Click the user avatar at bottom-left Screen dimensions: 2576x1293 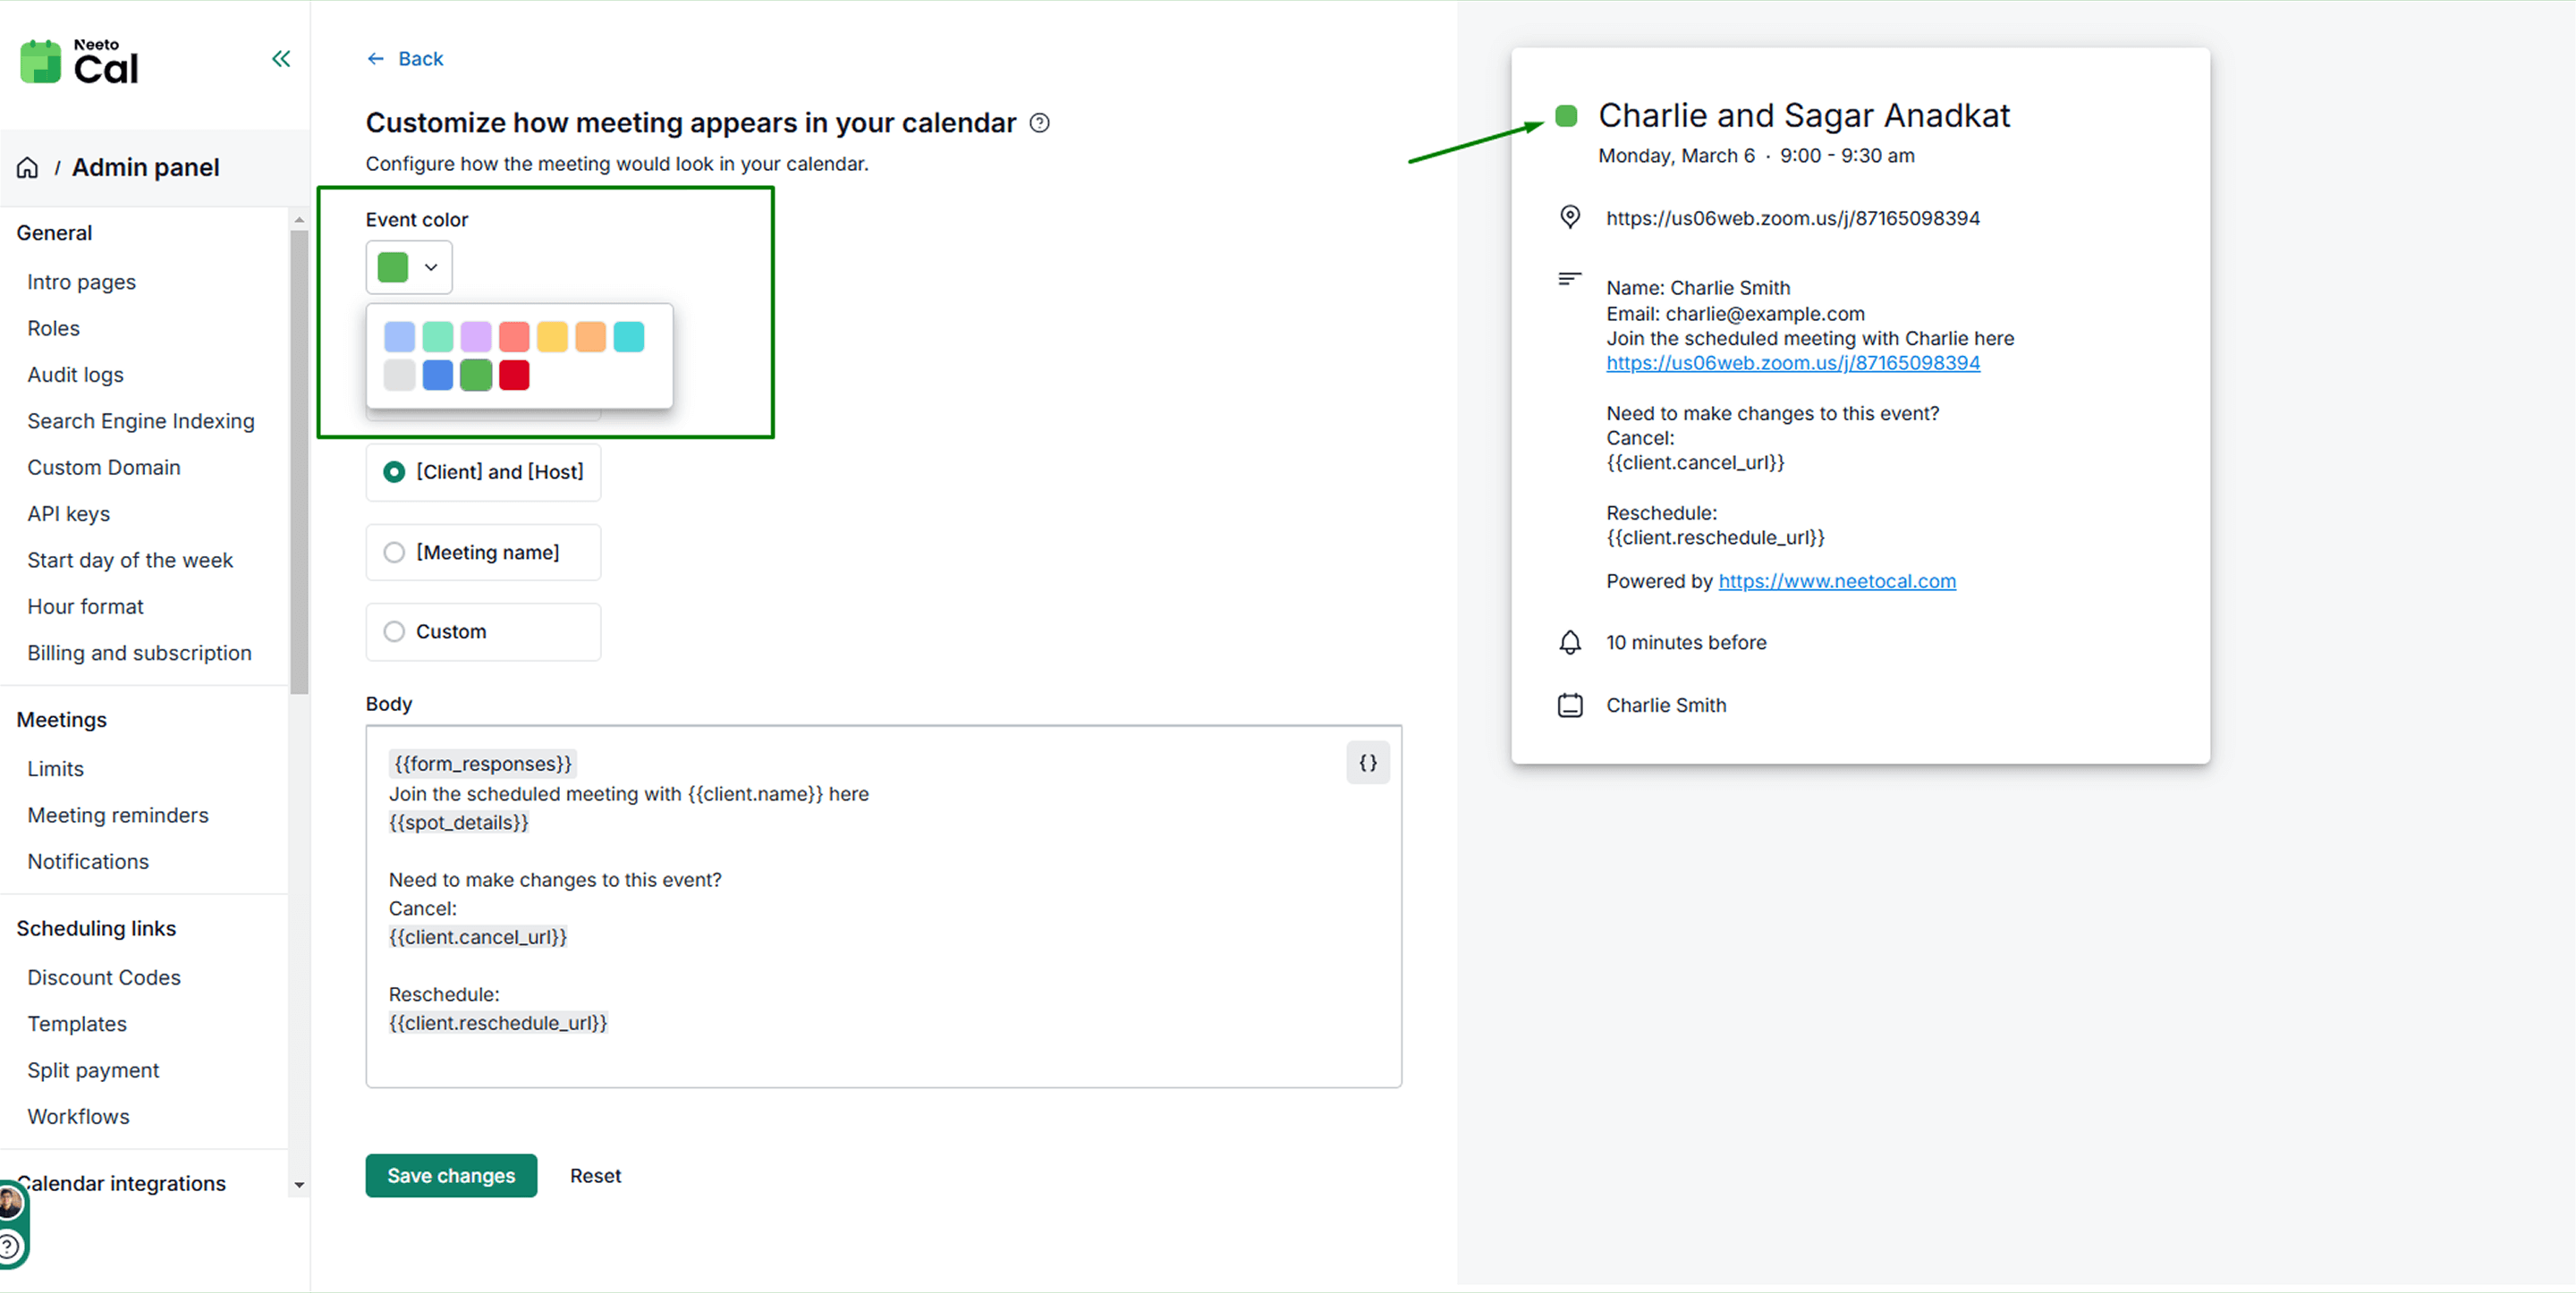click(10, 1202)
